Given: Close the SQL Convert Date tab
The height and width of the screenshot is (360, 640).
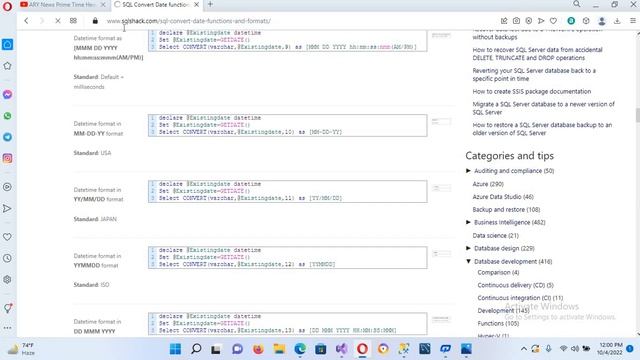Looking at the screenshot, I should 196,4.
